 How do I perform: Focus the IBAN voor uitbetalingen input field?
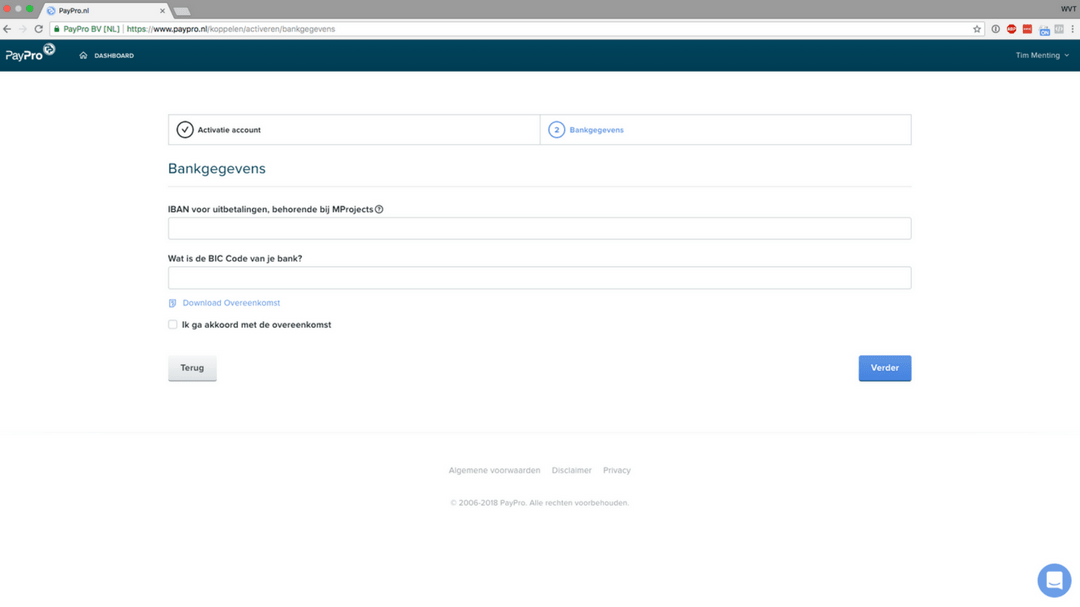click(x=539, y=229)
